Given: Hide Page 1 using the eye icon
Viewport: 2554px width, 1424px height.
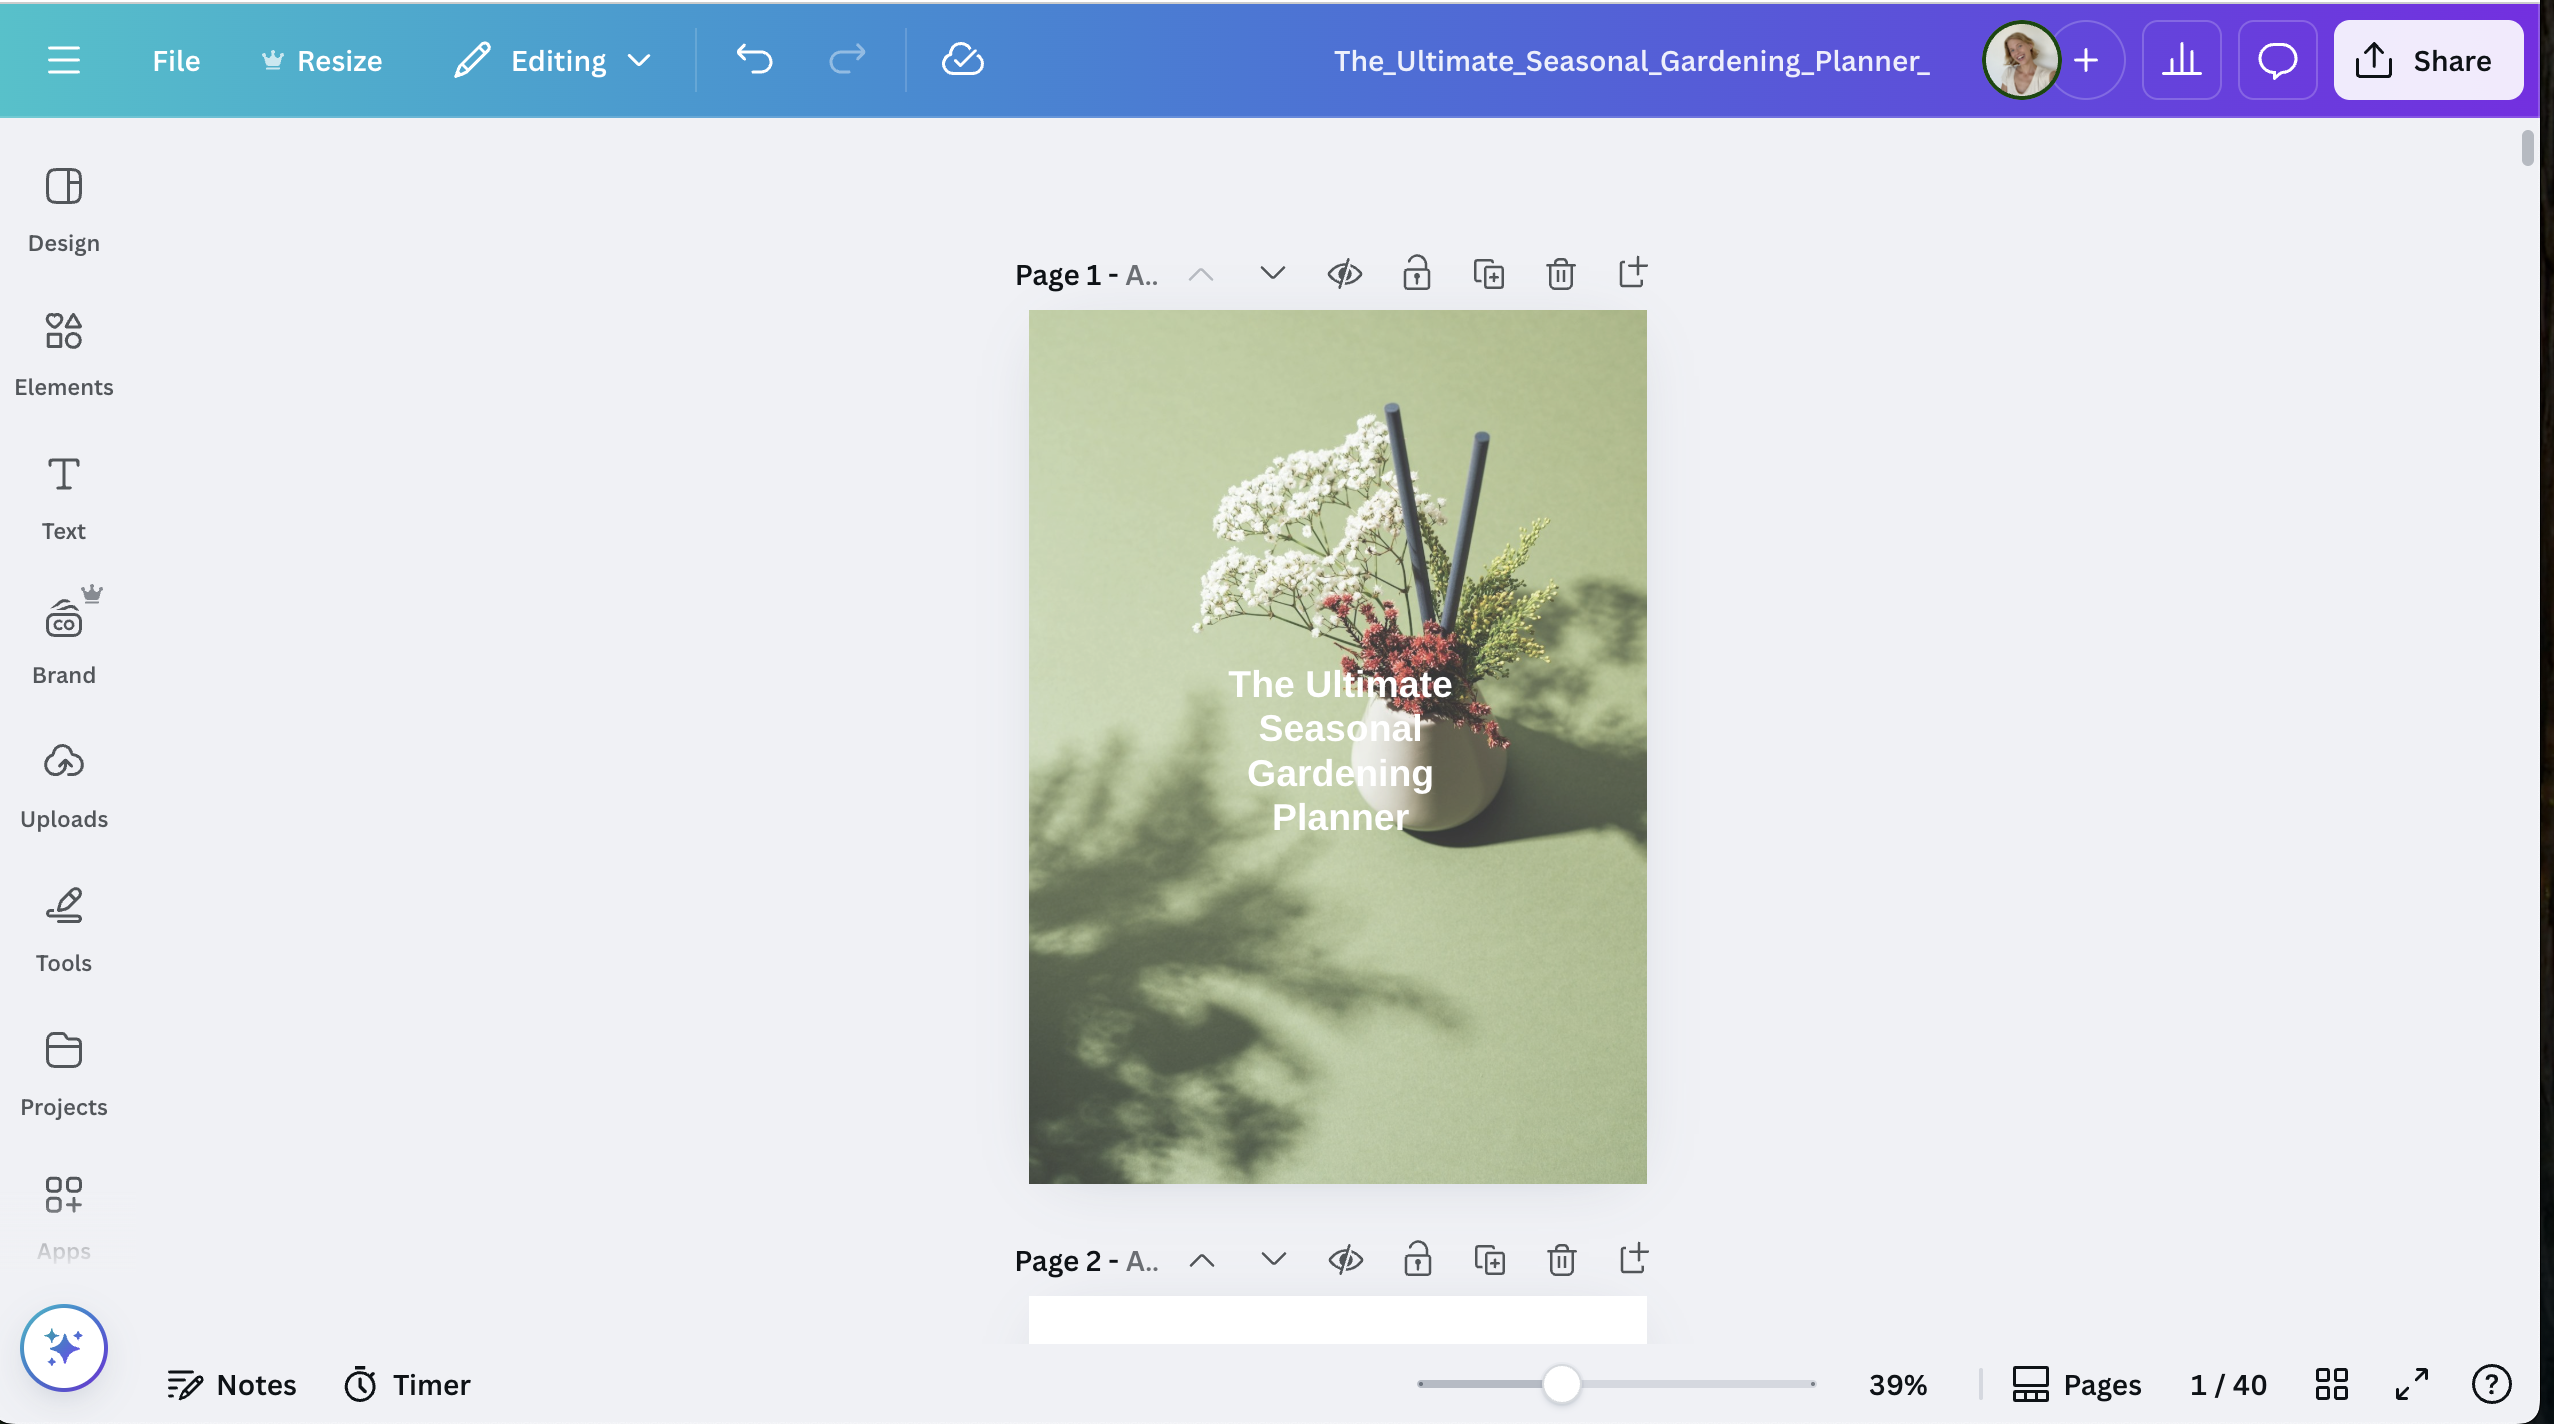Looking at the screenshot, I should [x=1344, y=273].
